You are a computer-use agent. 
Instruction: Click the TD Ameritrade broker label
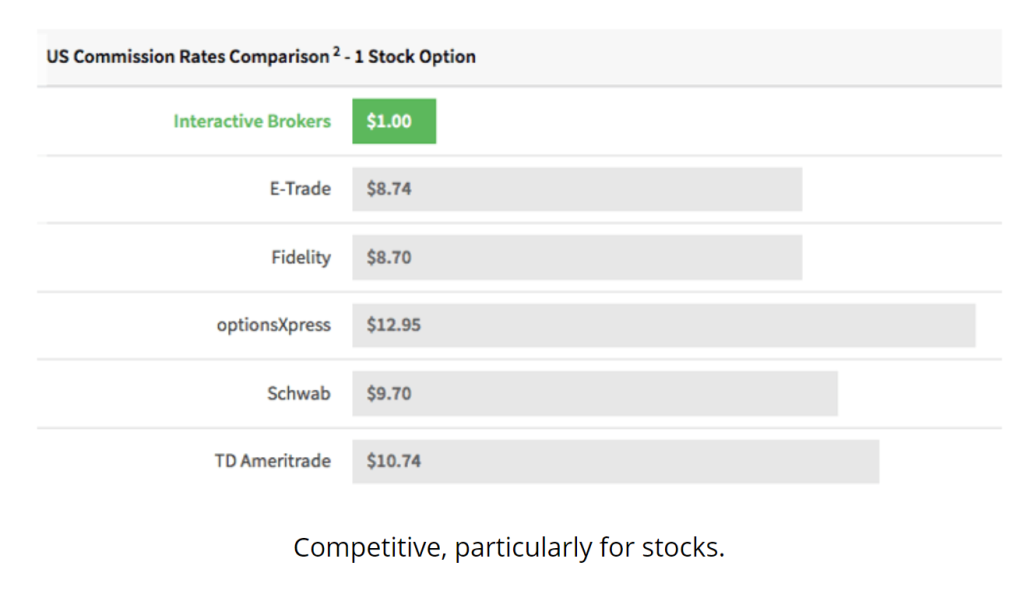[273, 461]
